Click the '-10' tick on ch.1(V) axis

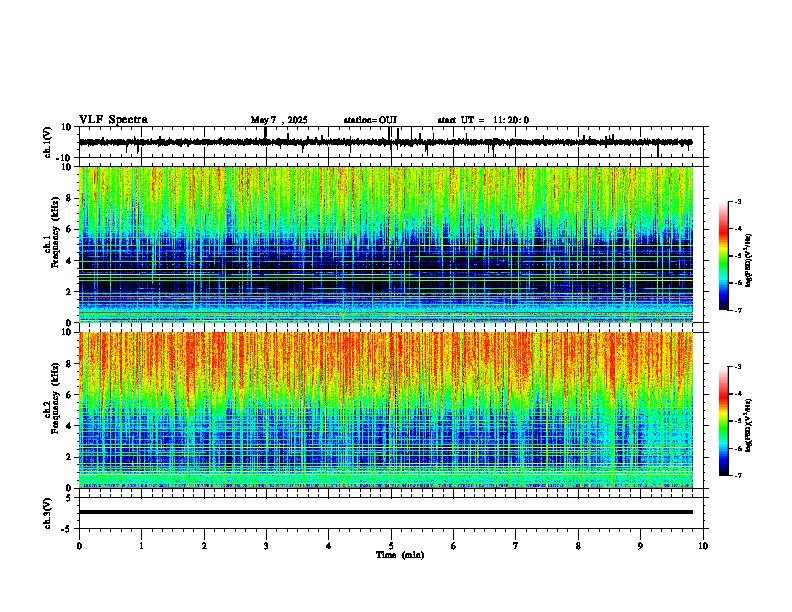tap(64, 158)
